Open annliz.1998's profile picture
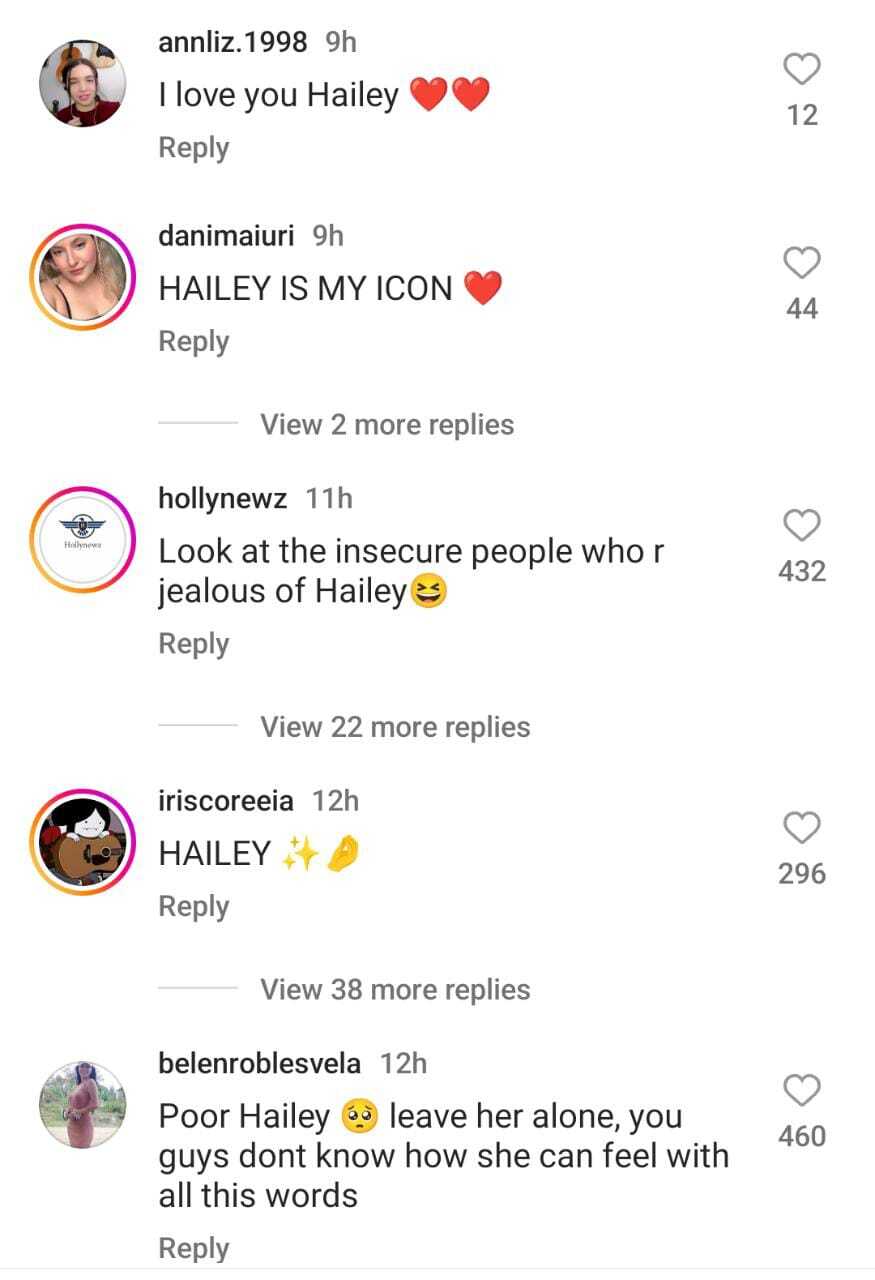This screenshot has height=1280, width=875. (83, 83)
